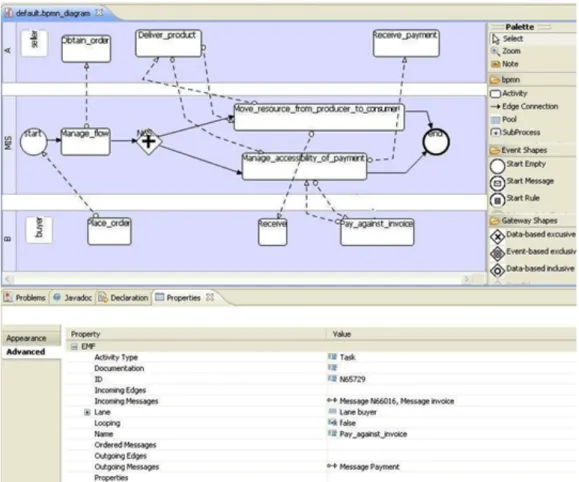Select the parallel gateway plus diamond

point(149,141)
